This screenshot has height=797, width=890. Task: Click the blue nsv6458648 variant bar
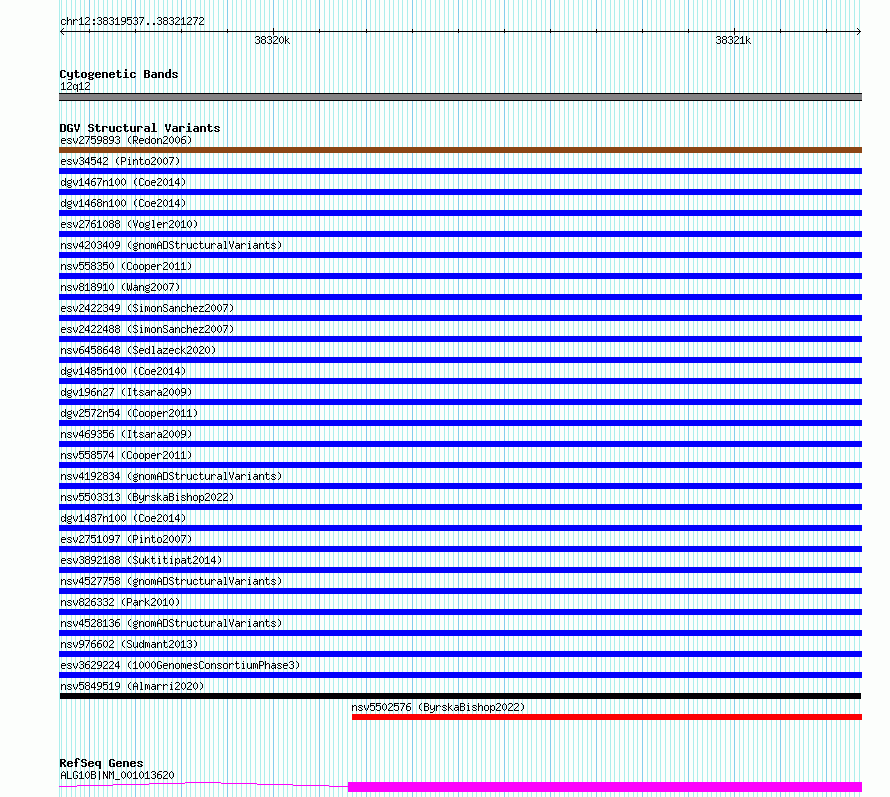tap(460, 360)
